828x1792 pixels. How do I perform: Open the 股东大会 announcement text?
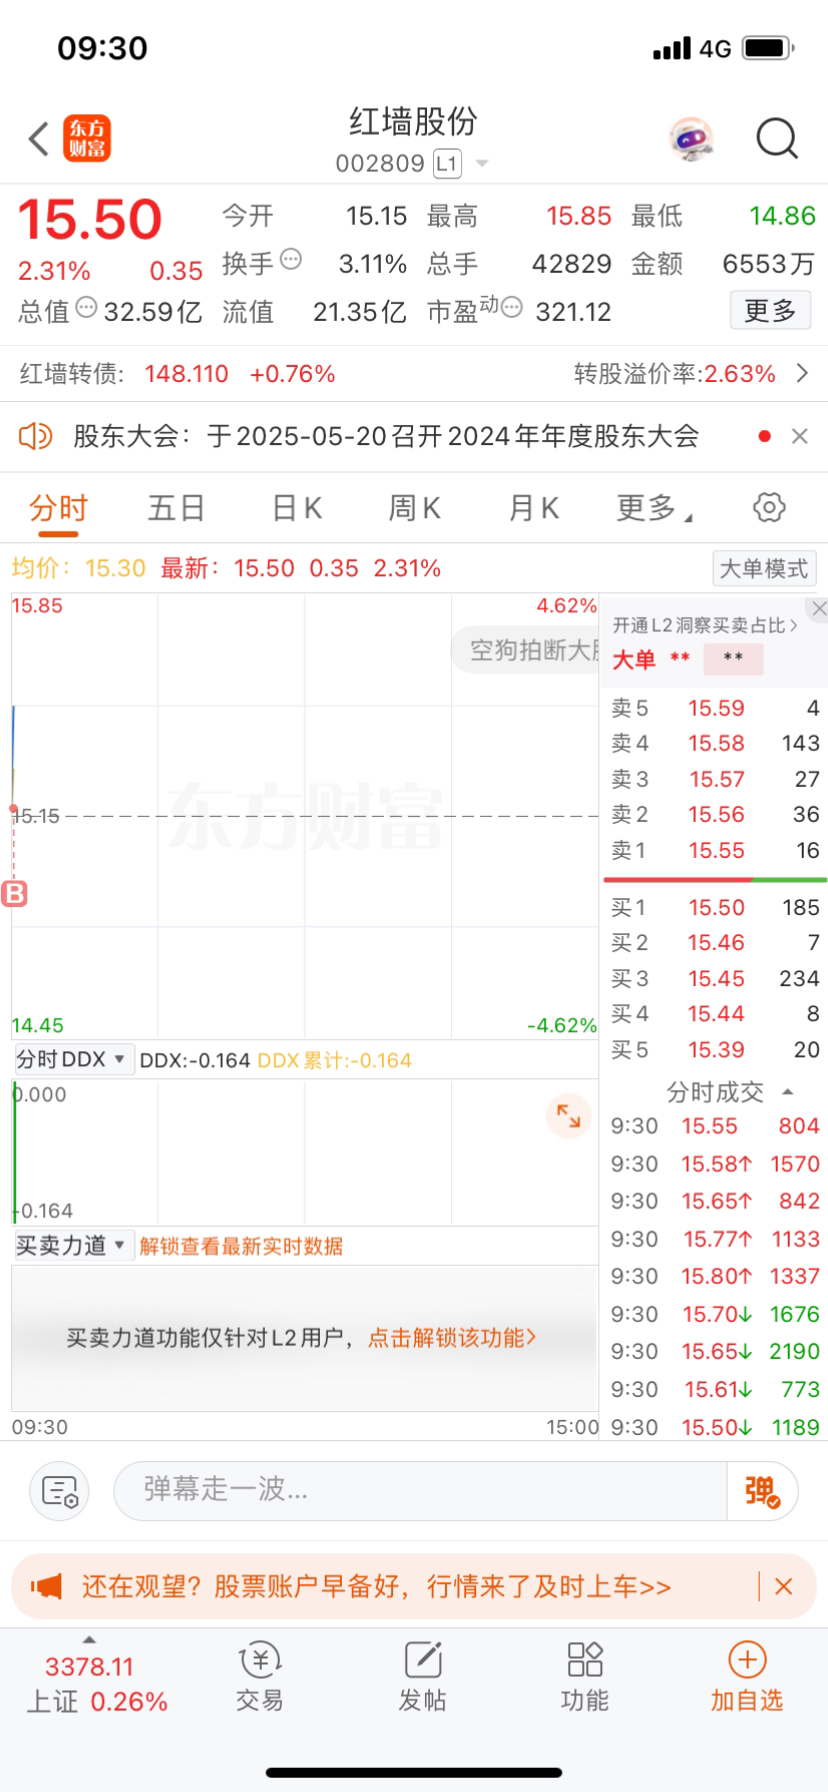click(x=385, y=436)
